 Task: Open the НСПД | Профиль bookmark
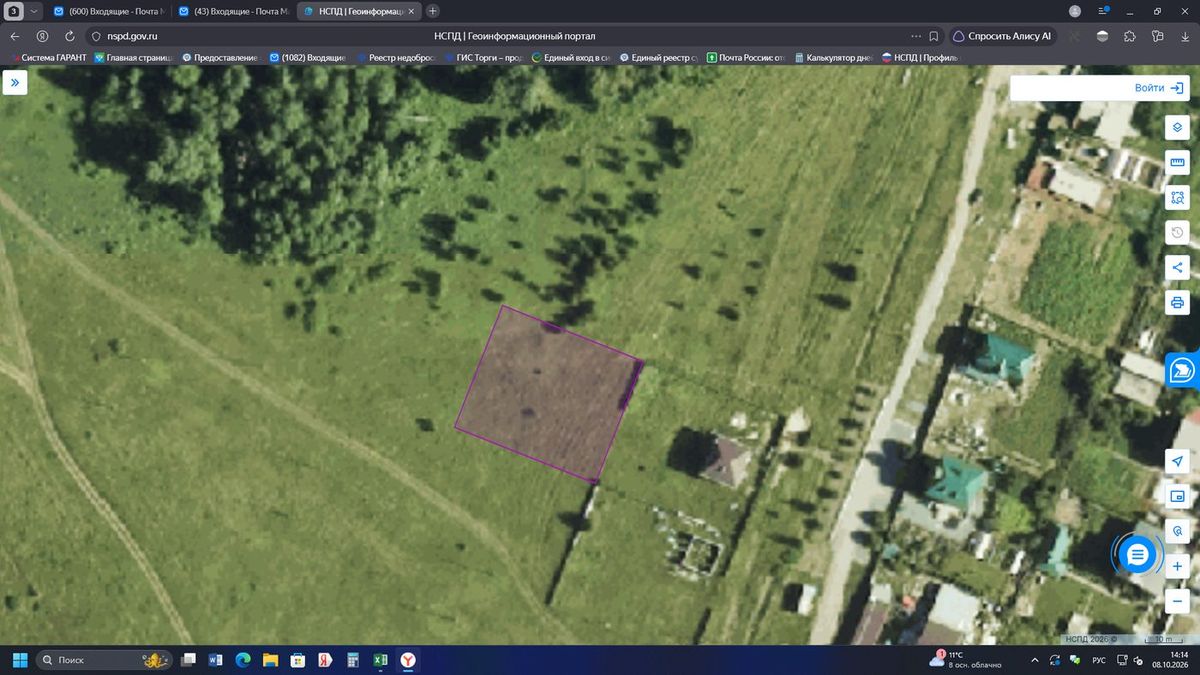tap(919, 58)
